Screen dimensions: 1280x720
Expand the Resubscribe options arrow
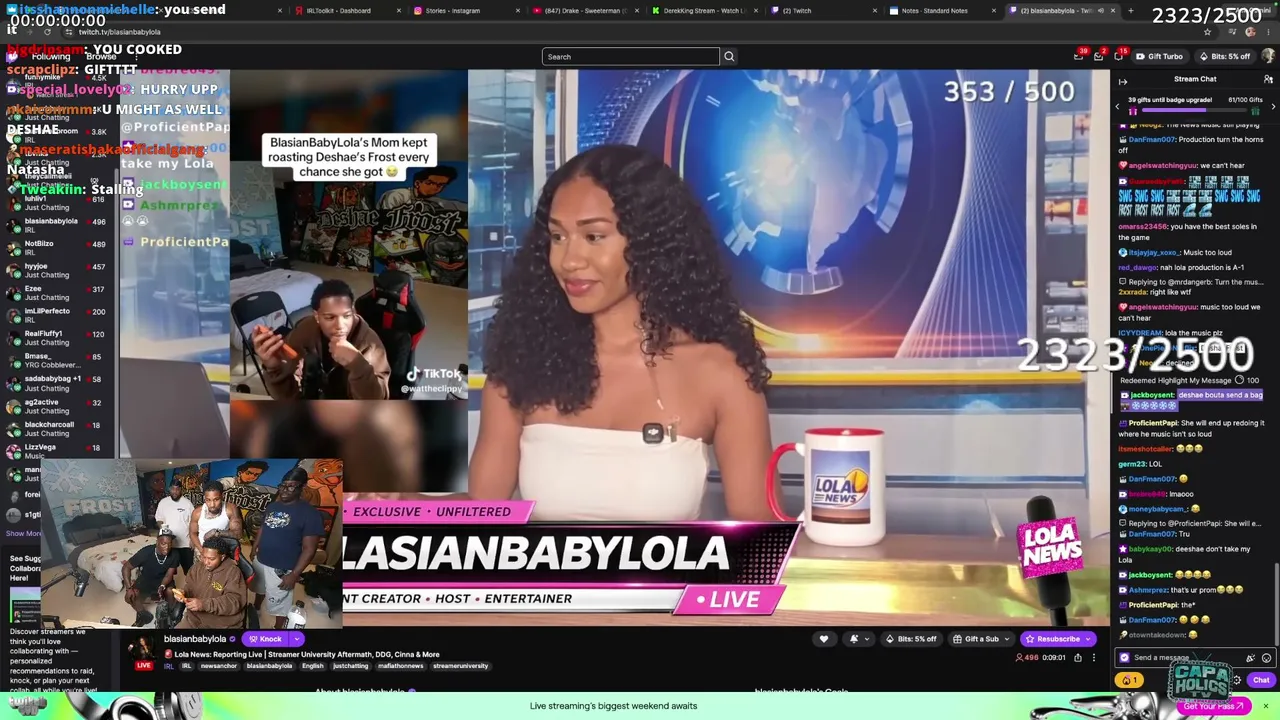(x=1089, y=639)
